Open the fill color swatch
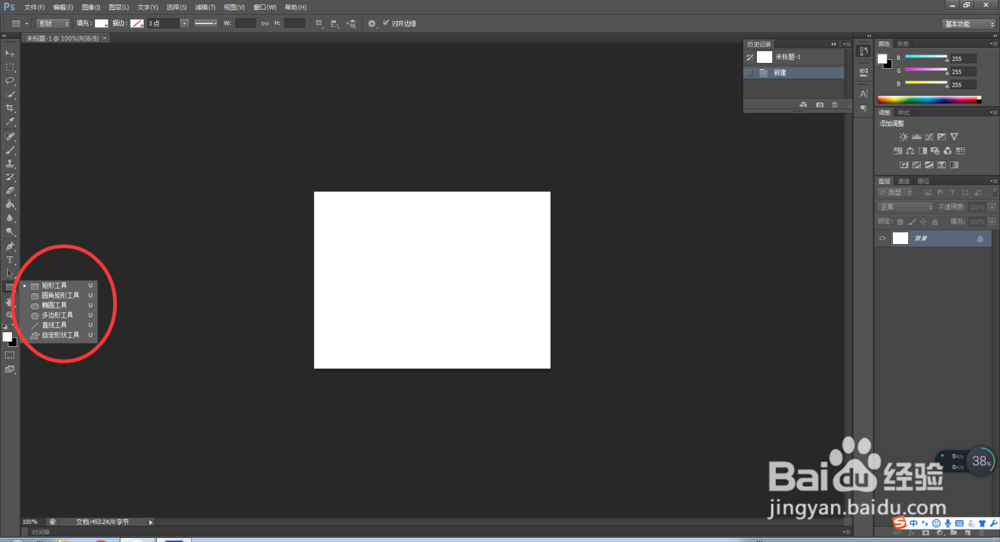The height and width of the screenshot is (542, 1000). (101, 24)
